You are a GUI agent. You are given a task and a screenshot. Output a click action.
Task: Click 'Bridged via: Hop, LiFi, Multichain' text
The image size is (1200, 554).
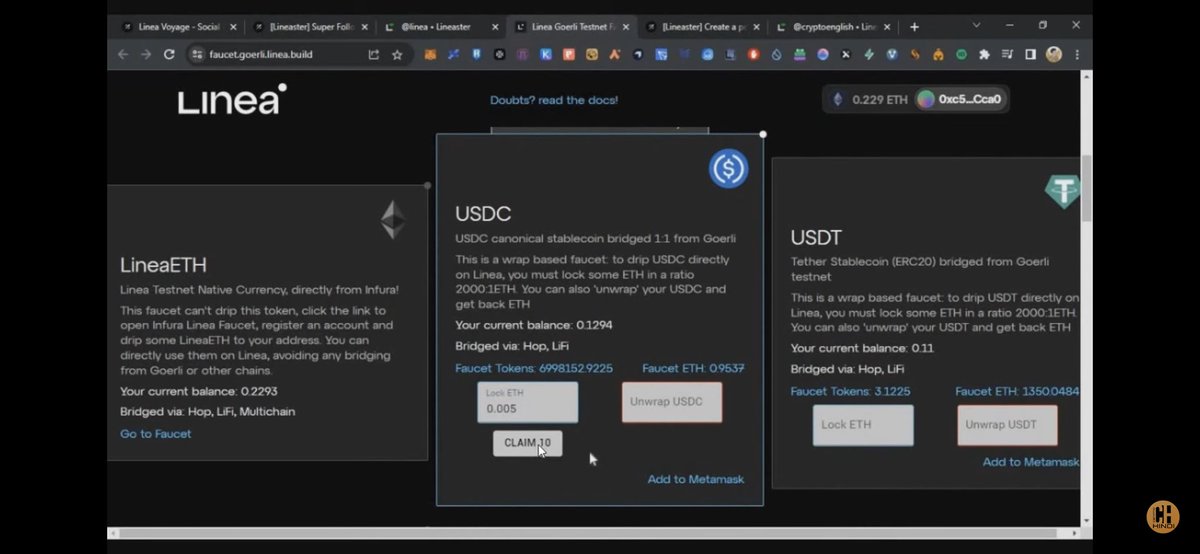(208, 411)
